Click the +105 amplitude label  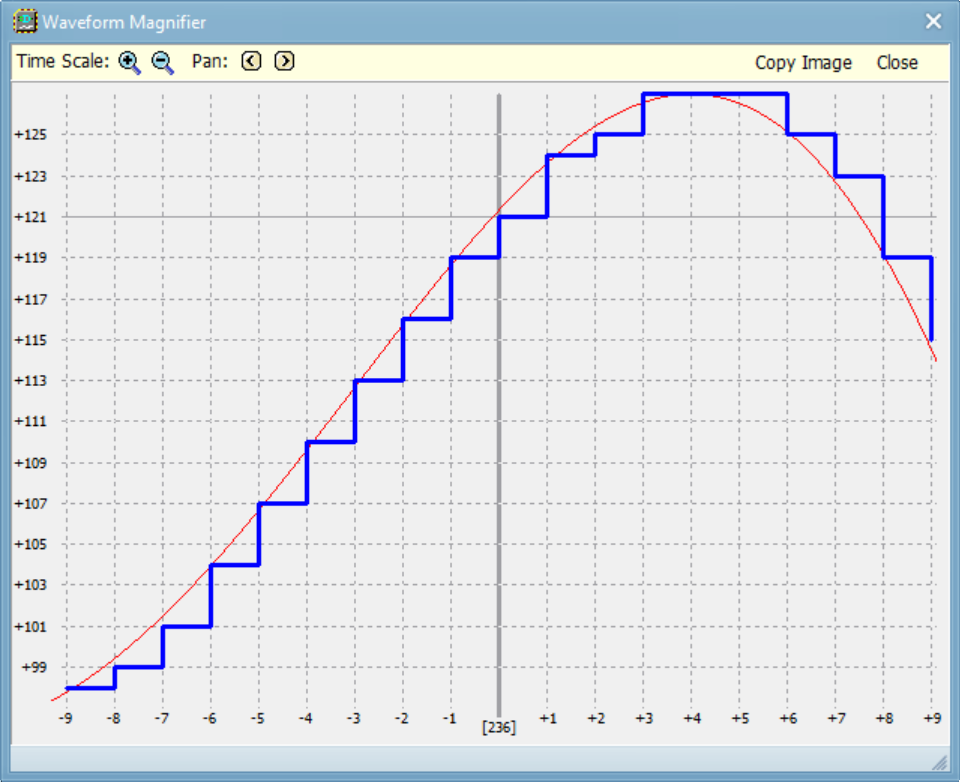click(x=31, y=544)
